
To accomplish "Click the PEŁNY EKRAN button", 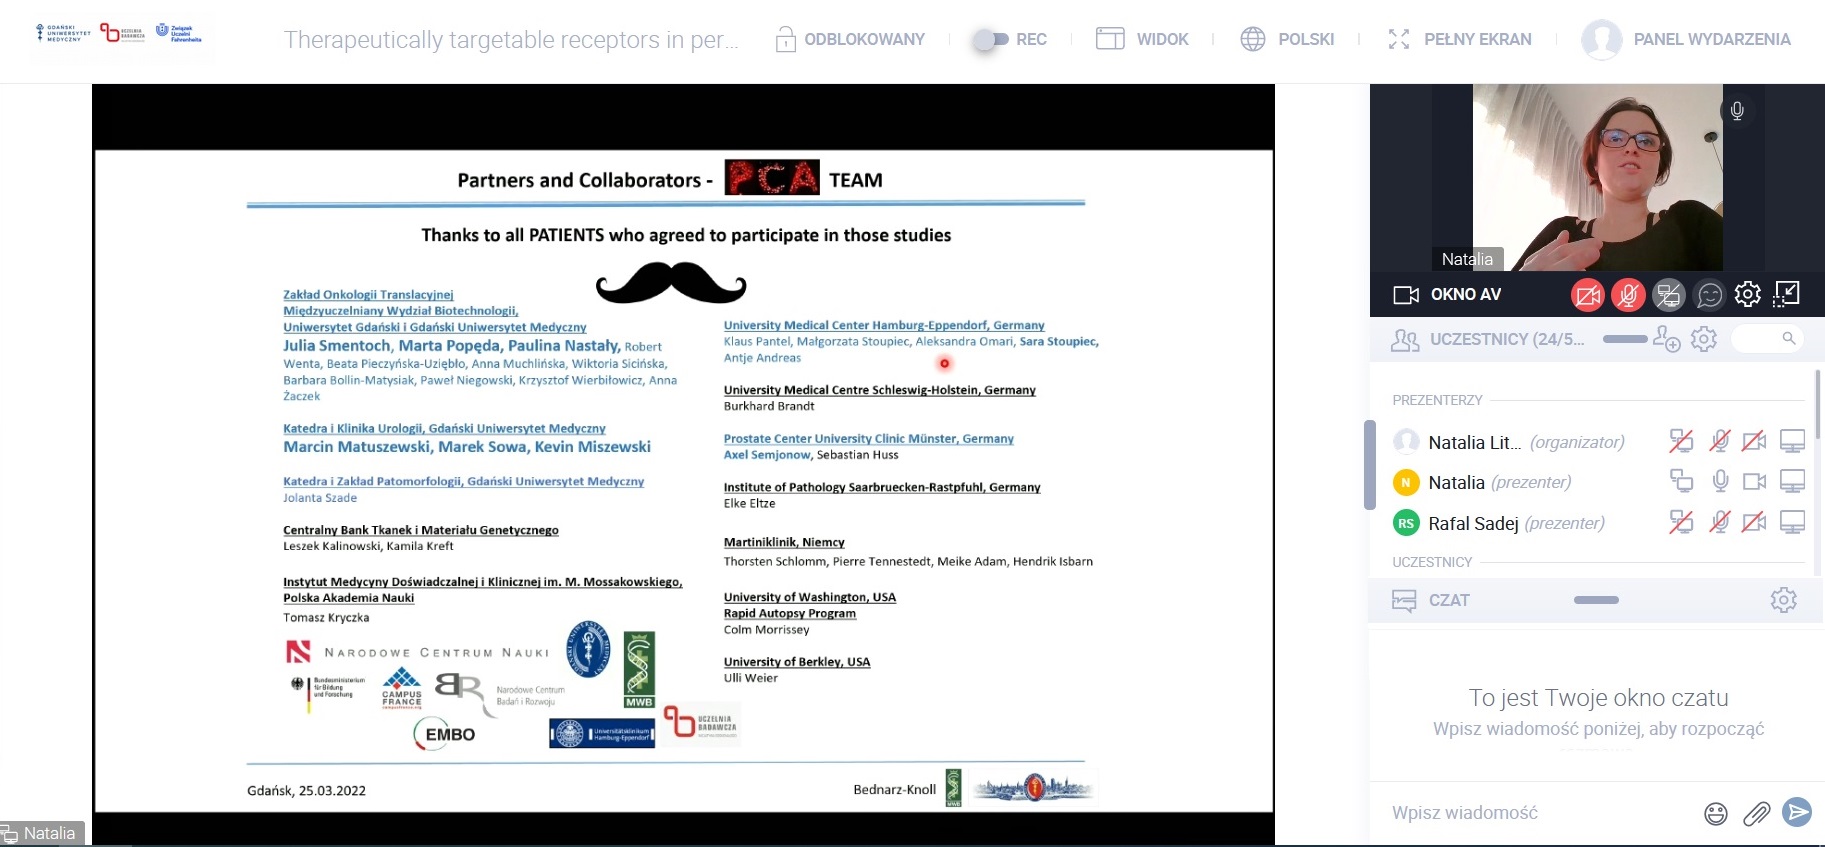I will coord(1460,40).
